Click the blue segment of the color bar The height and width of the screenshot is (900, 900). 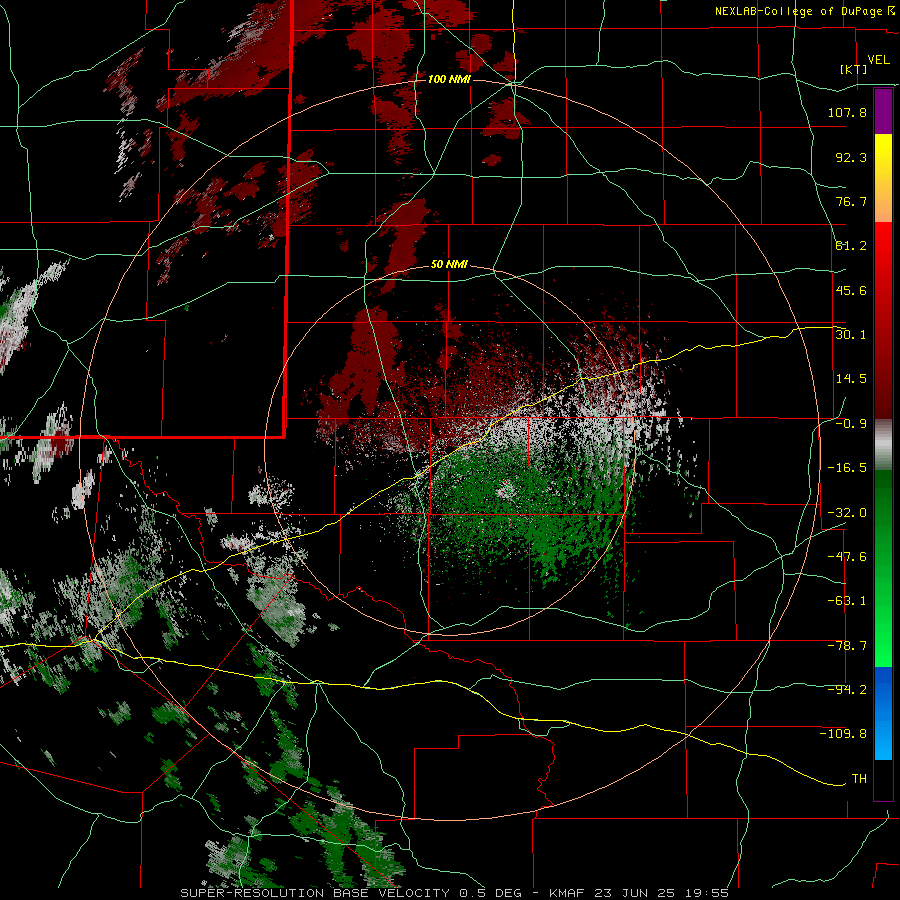[x=883, y=713]
